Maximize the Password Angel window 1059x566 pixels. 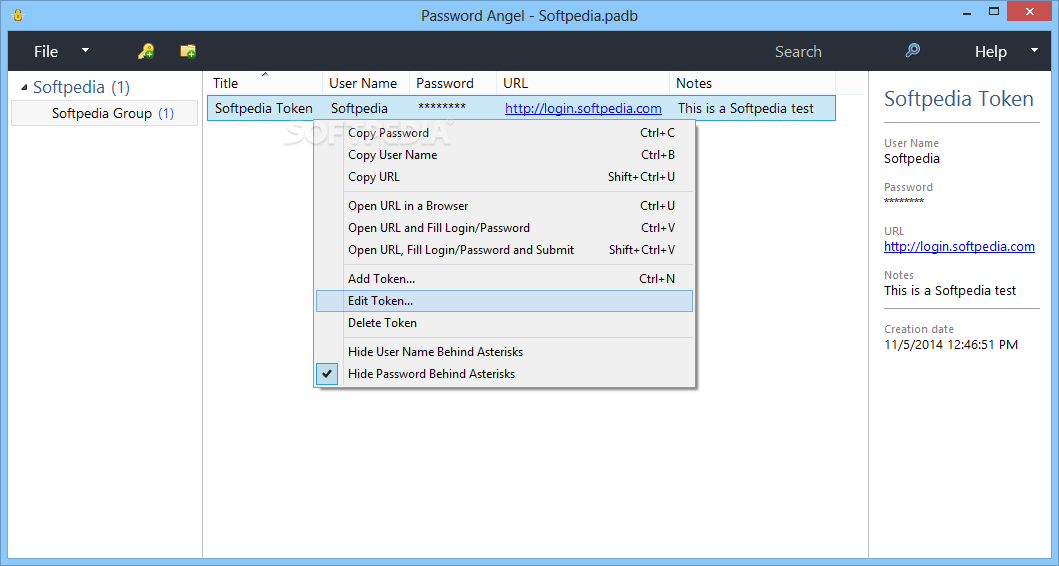pyautogui.click(x=993, y=11)
